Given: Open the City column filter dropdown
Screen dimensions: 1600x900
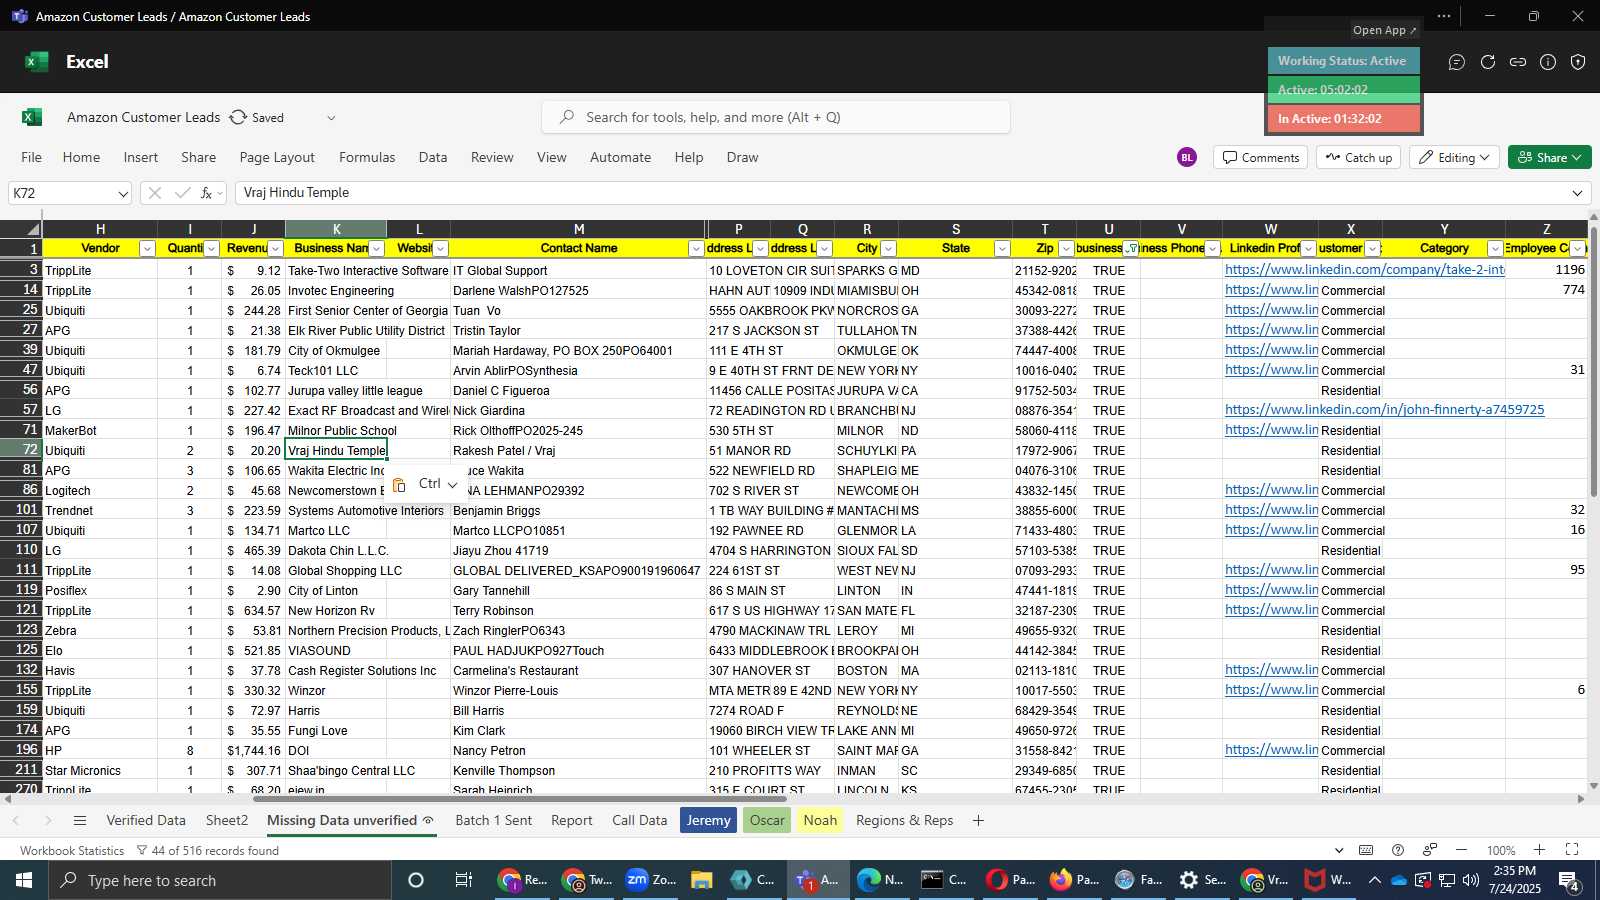Looking at the screenshot, I should pyautogui.click(x=888, y=249).
